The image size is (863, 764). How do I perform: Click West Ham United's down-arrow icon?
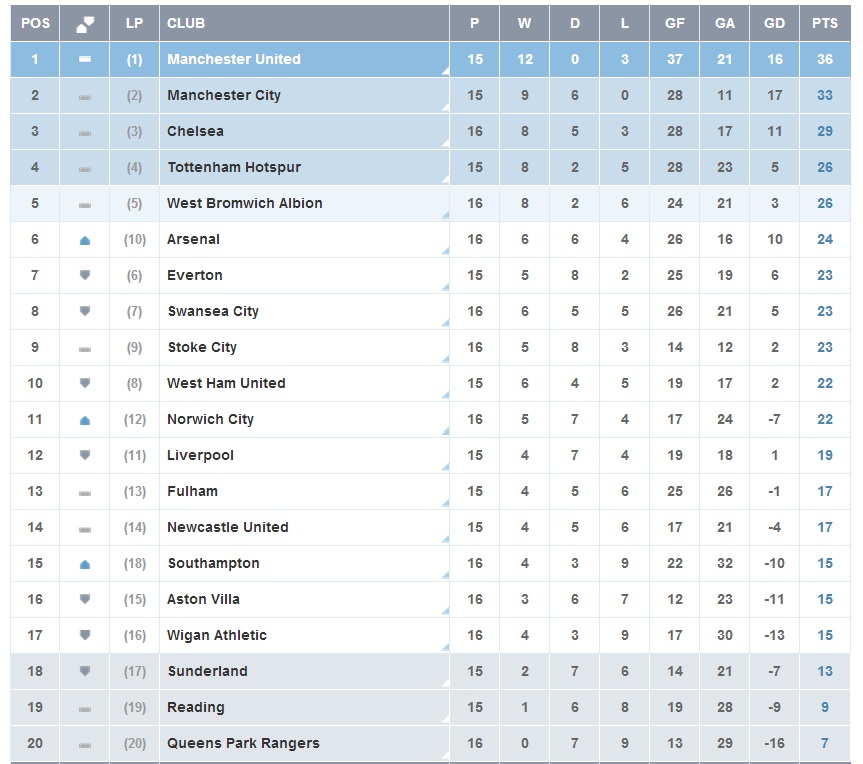[x=85, y=383]
